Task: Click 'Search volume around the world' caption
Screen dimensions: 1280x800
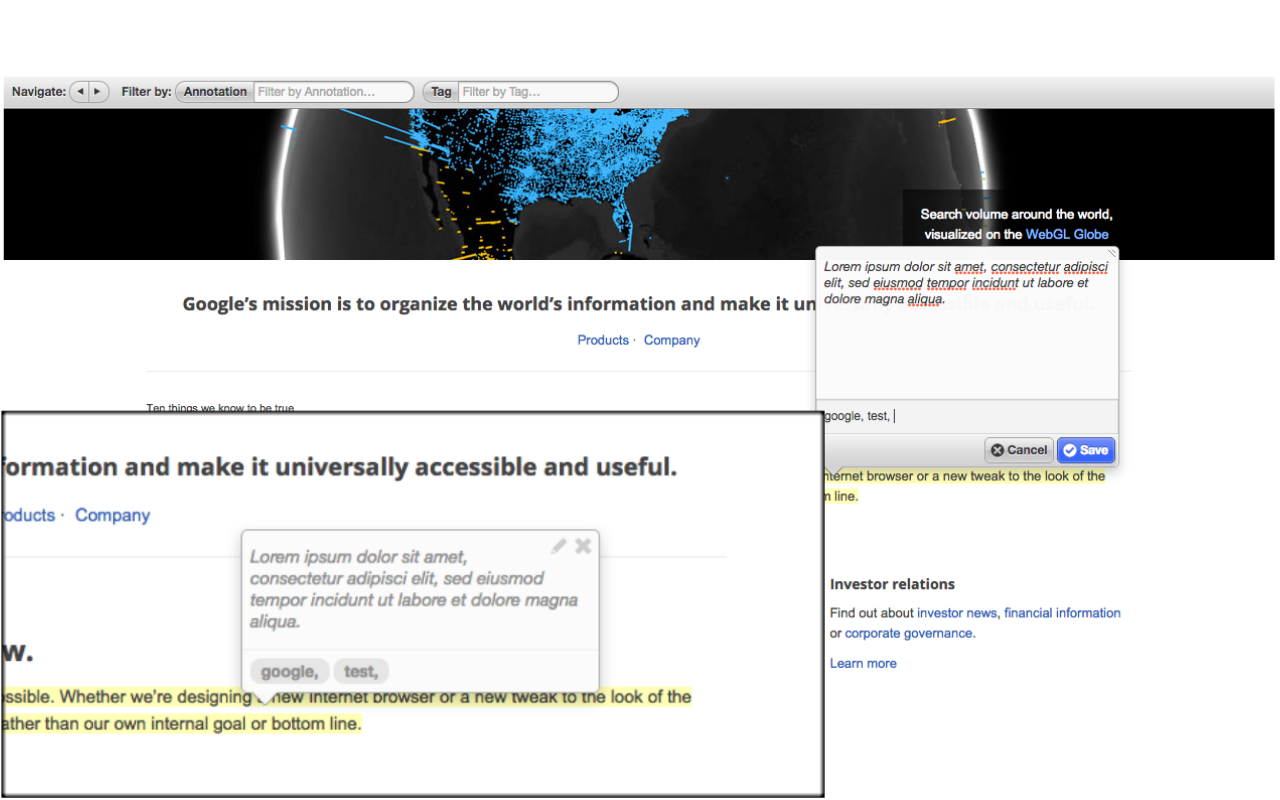Action: tap(1016, 214)
